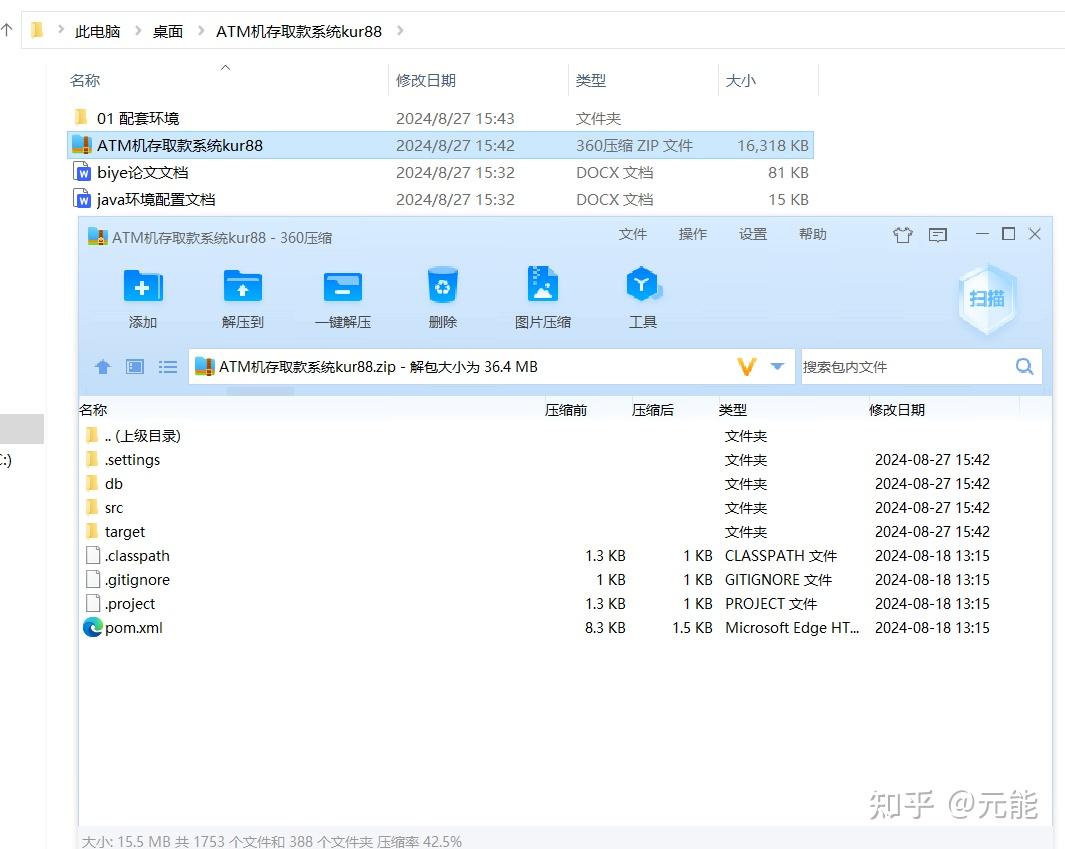The width and height of the screenshot is (1065, 849).
Task: Expand the chevron before 此电脑 breadcrumb
Action: (x=61, y=30)
